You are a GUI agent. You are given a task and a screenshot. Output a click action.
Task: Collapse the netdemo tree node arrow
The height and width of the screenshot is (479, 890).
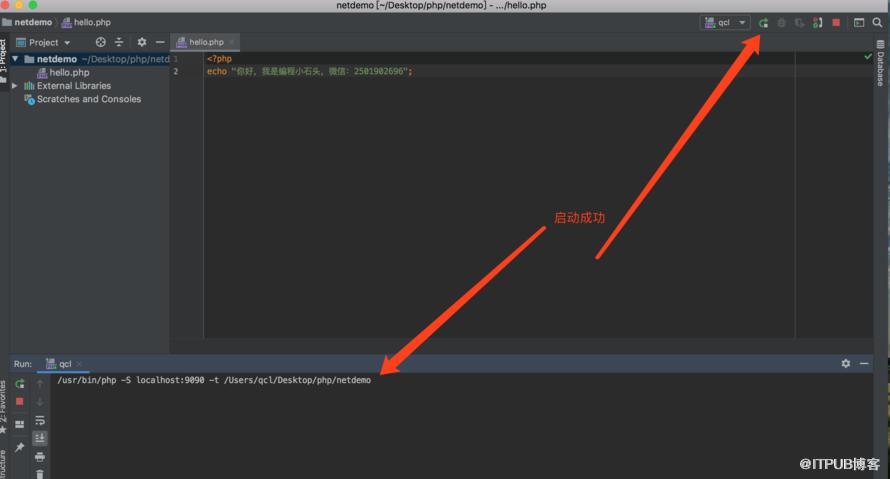pos(15,59)
